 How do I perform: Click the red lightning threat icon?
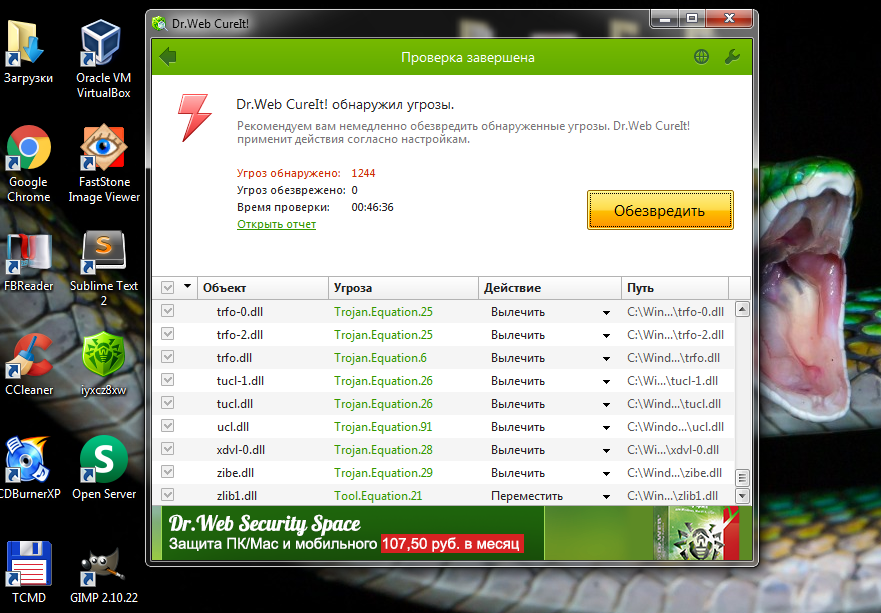pyautogui.click(x=194, y=117)
